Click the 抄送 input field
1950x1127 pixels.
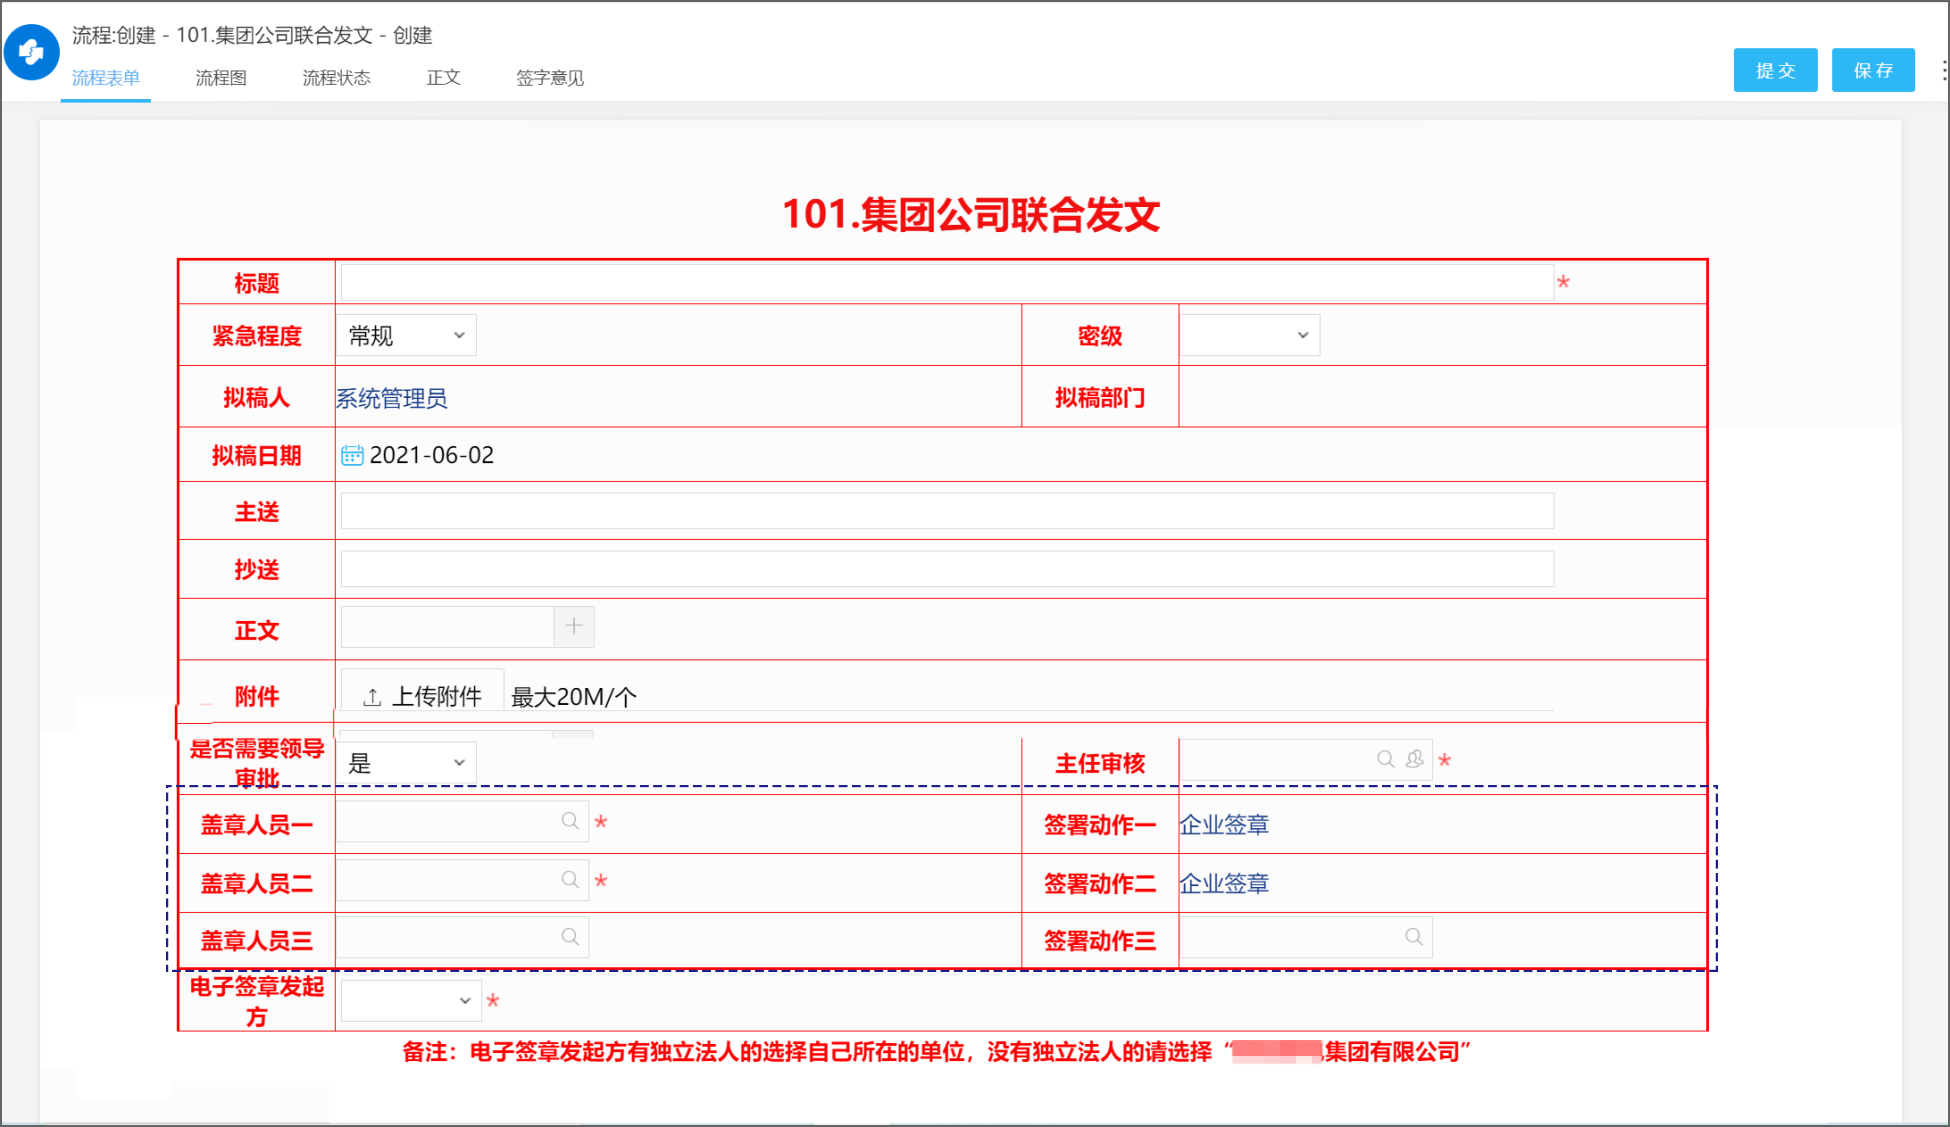[947, 569]
